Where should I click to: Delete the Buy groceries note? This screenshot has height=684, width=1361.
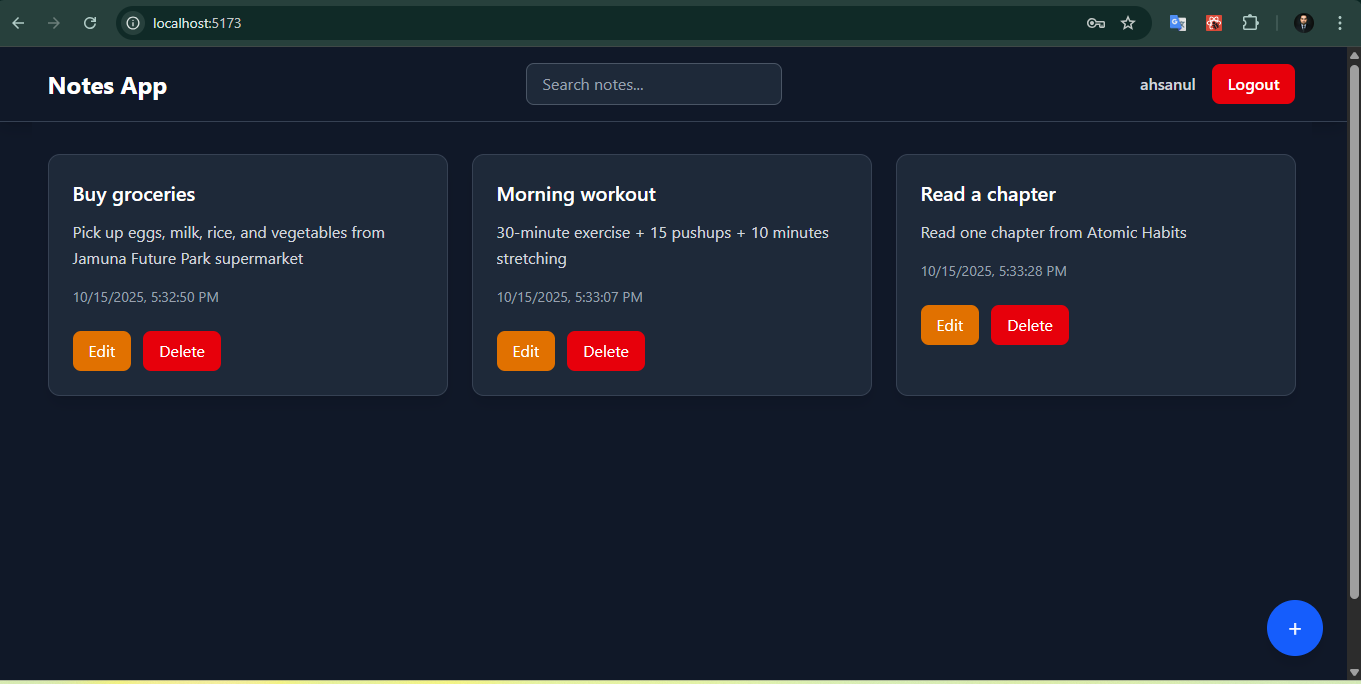click(x=182, y=351)
